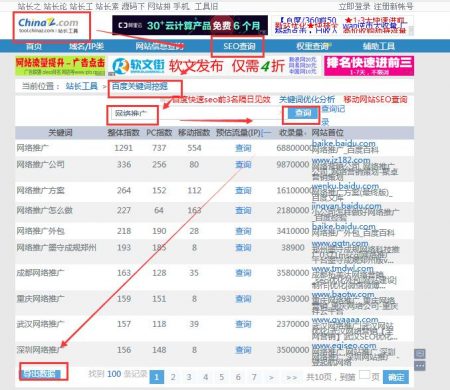Image resolution: width=450 pixels, height=390 pixels.
Task: Click 查询 traffic link in 重庆网络推广 row
Action: [x=243, y=299]
